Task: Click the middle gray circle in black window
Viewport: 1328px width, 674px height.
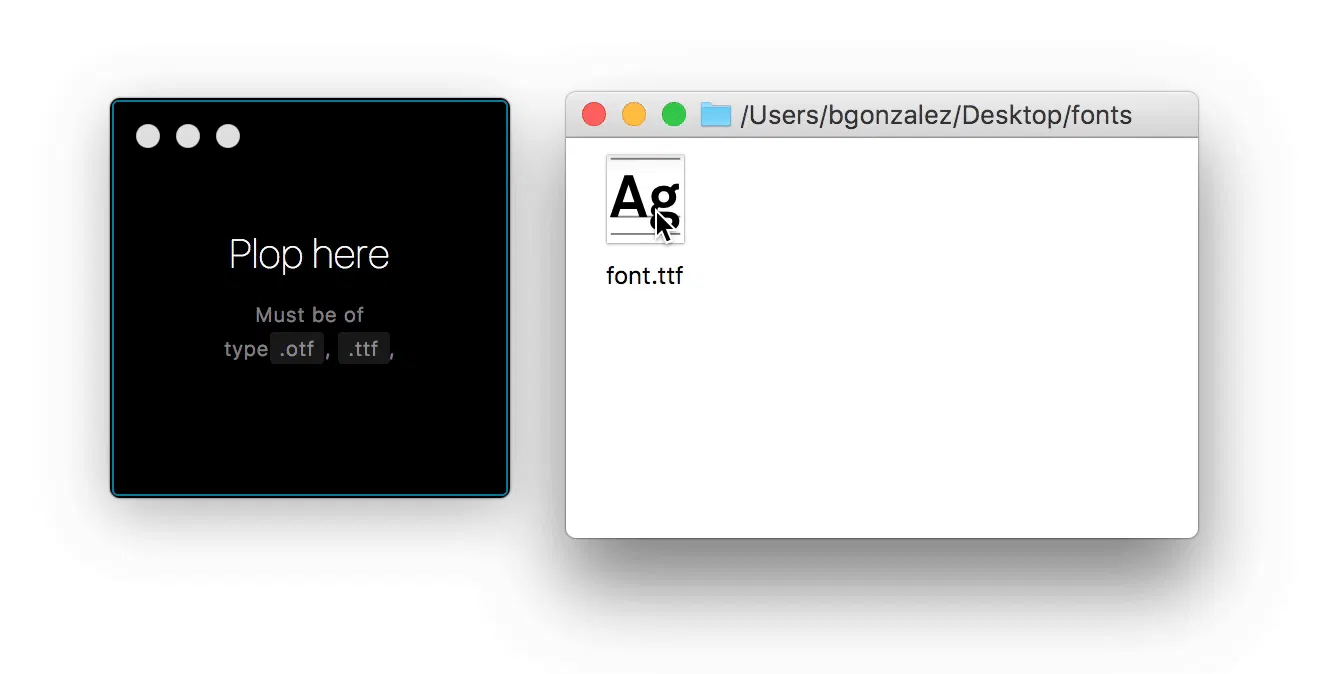Action: (x=188, y=136)
